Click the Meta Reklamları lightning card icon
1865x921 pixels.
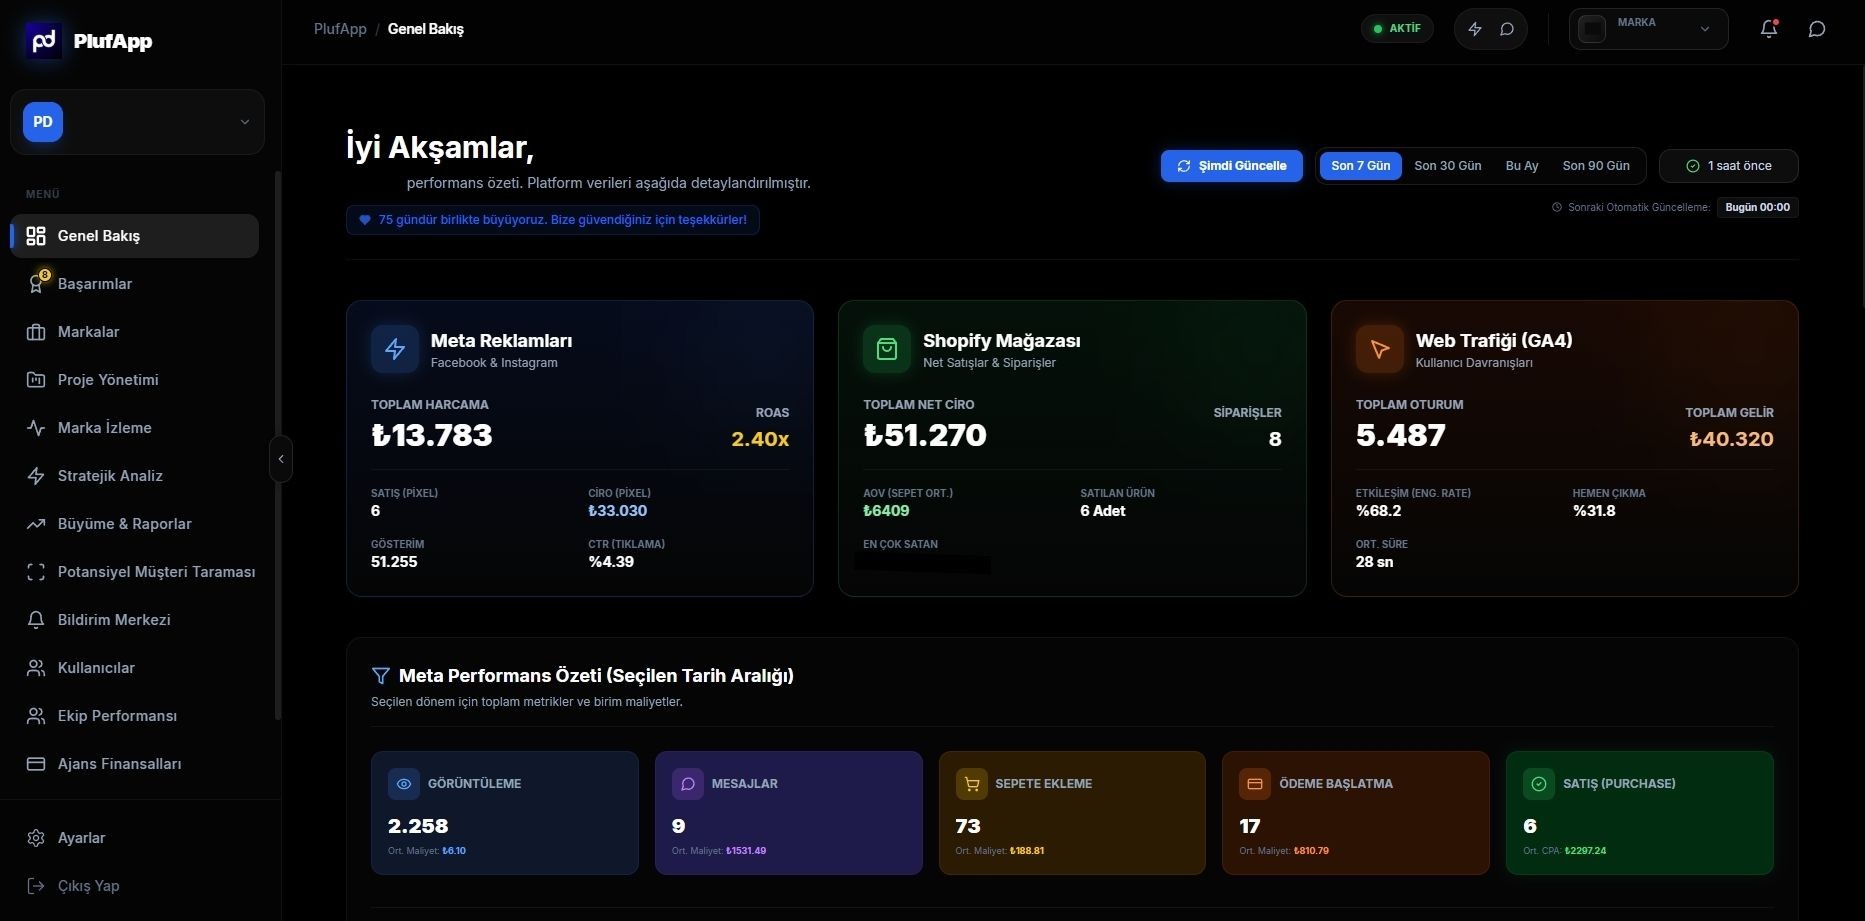click(395, 349)
